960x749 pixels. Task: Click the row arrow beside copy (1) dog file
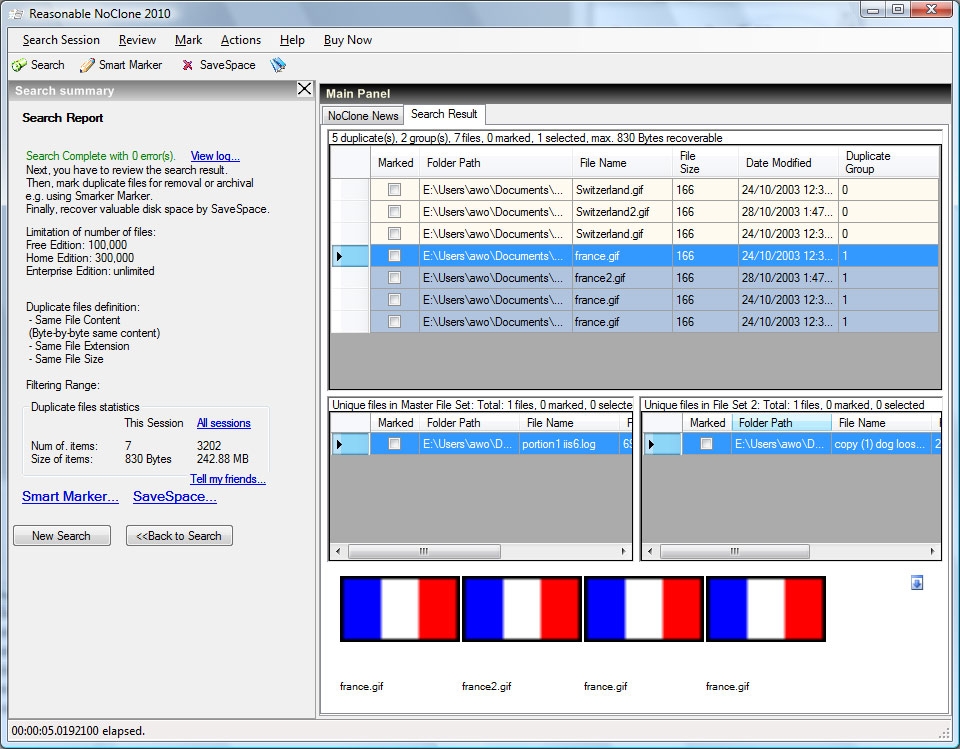pyautogui.click(x=651, y=444)
